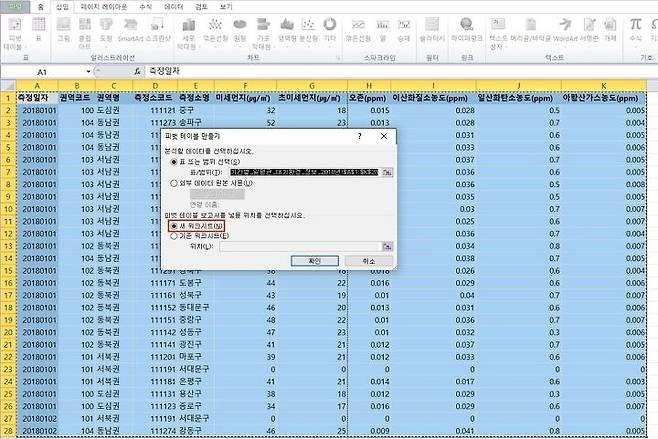
Task: Click 취소 to cancel the pivot dialog
Action: click(x=369, y=260)
